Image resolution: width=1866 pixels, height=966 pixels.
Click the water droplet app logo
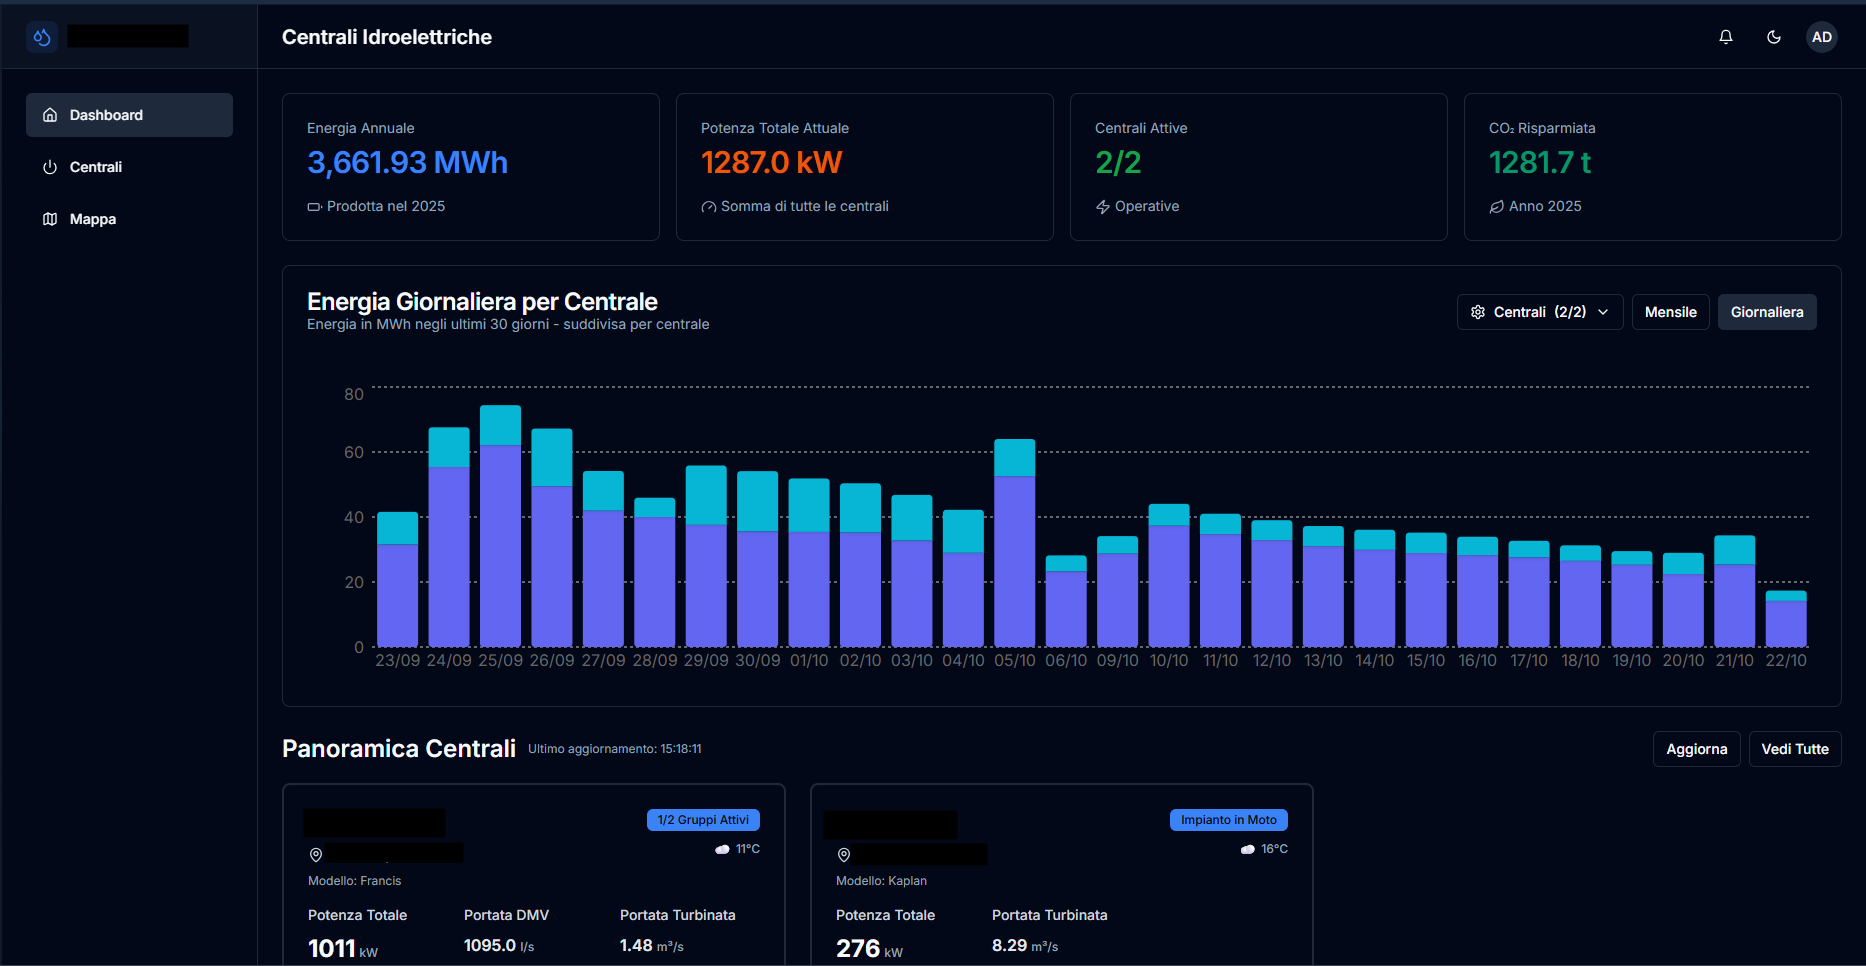[x=41, y=35]
